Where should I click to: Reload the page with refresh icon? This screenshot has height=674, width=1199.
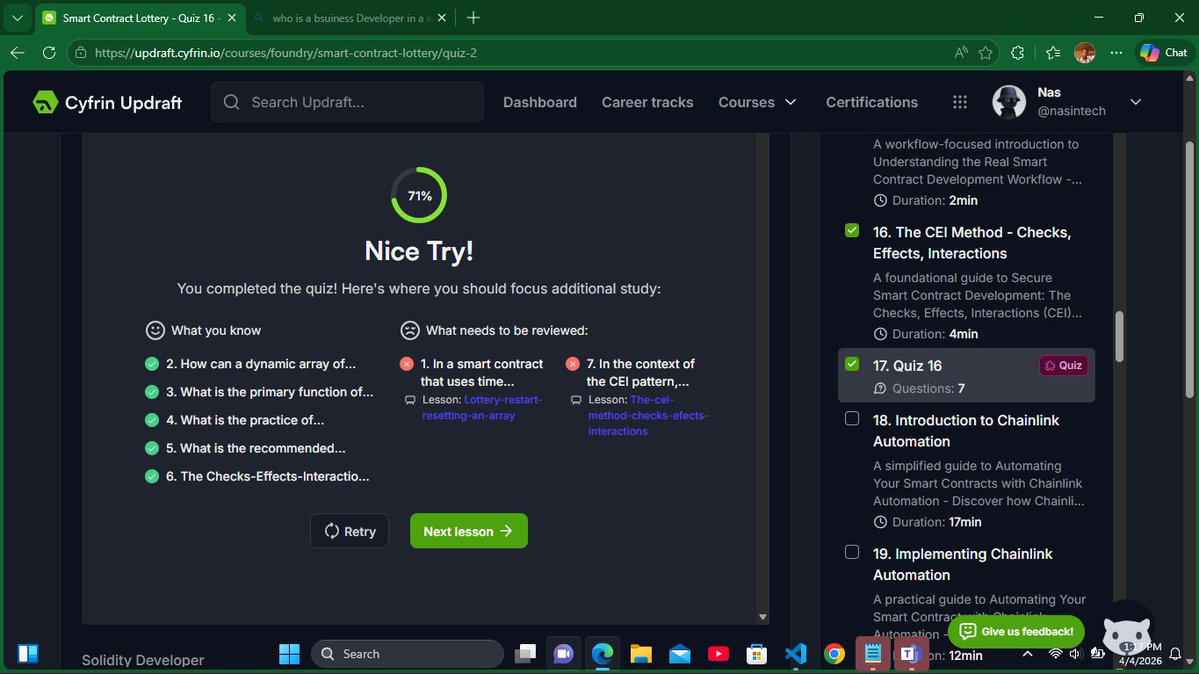click(x=49, y=53)
